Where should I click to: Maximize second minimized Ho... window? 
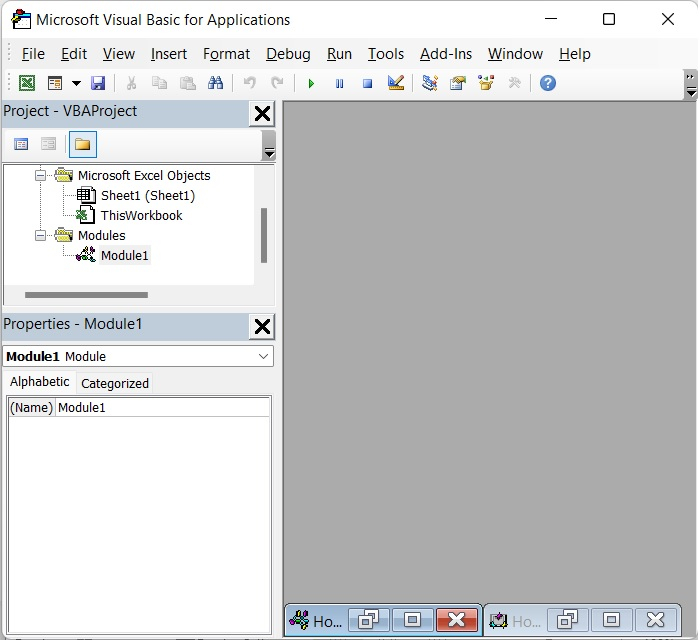611,619
